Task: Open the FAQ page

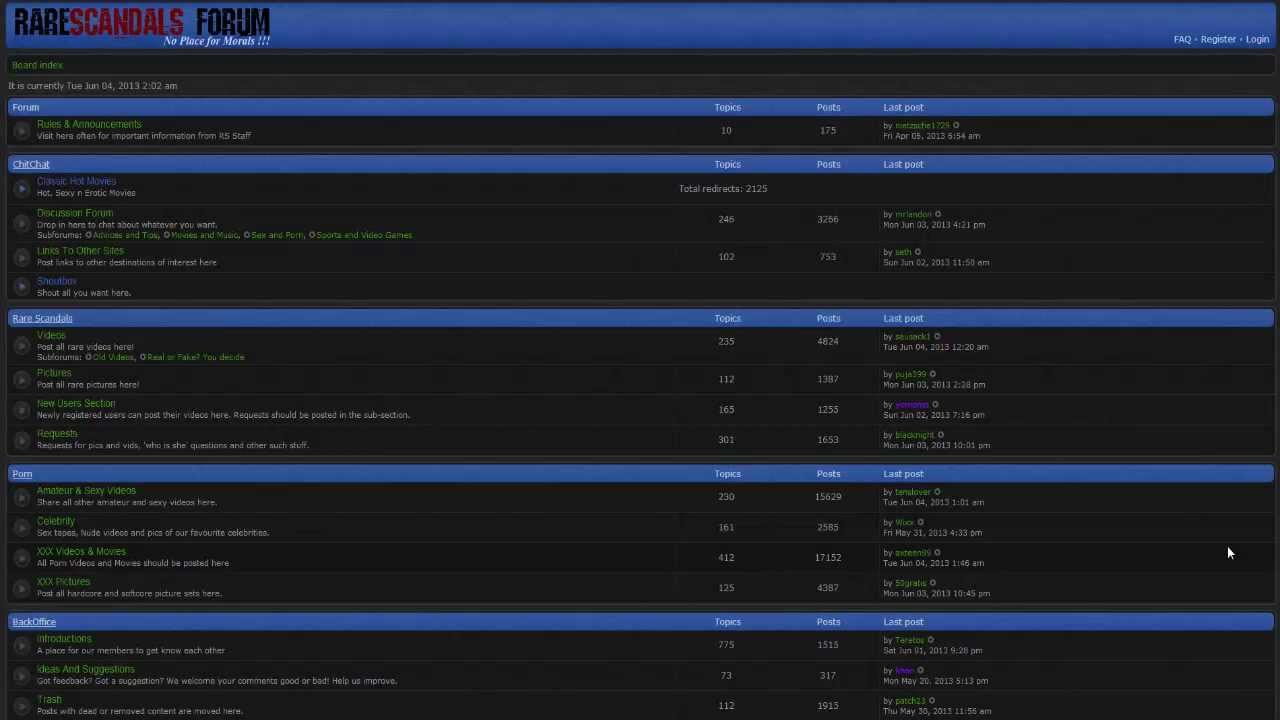Action: coord(1182,39)
